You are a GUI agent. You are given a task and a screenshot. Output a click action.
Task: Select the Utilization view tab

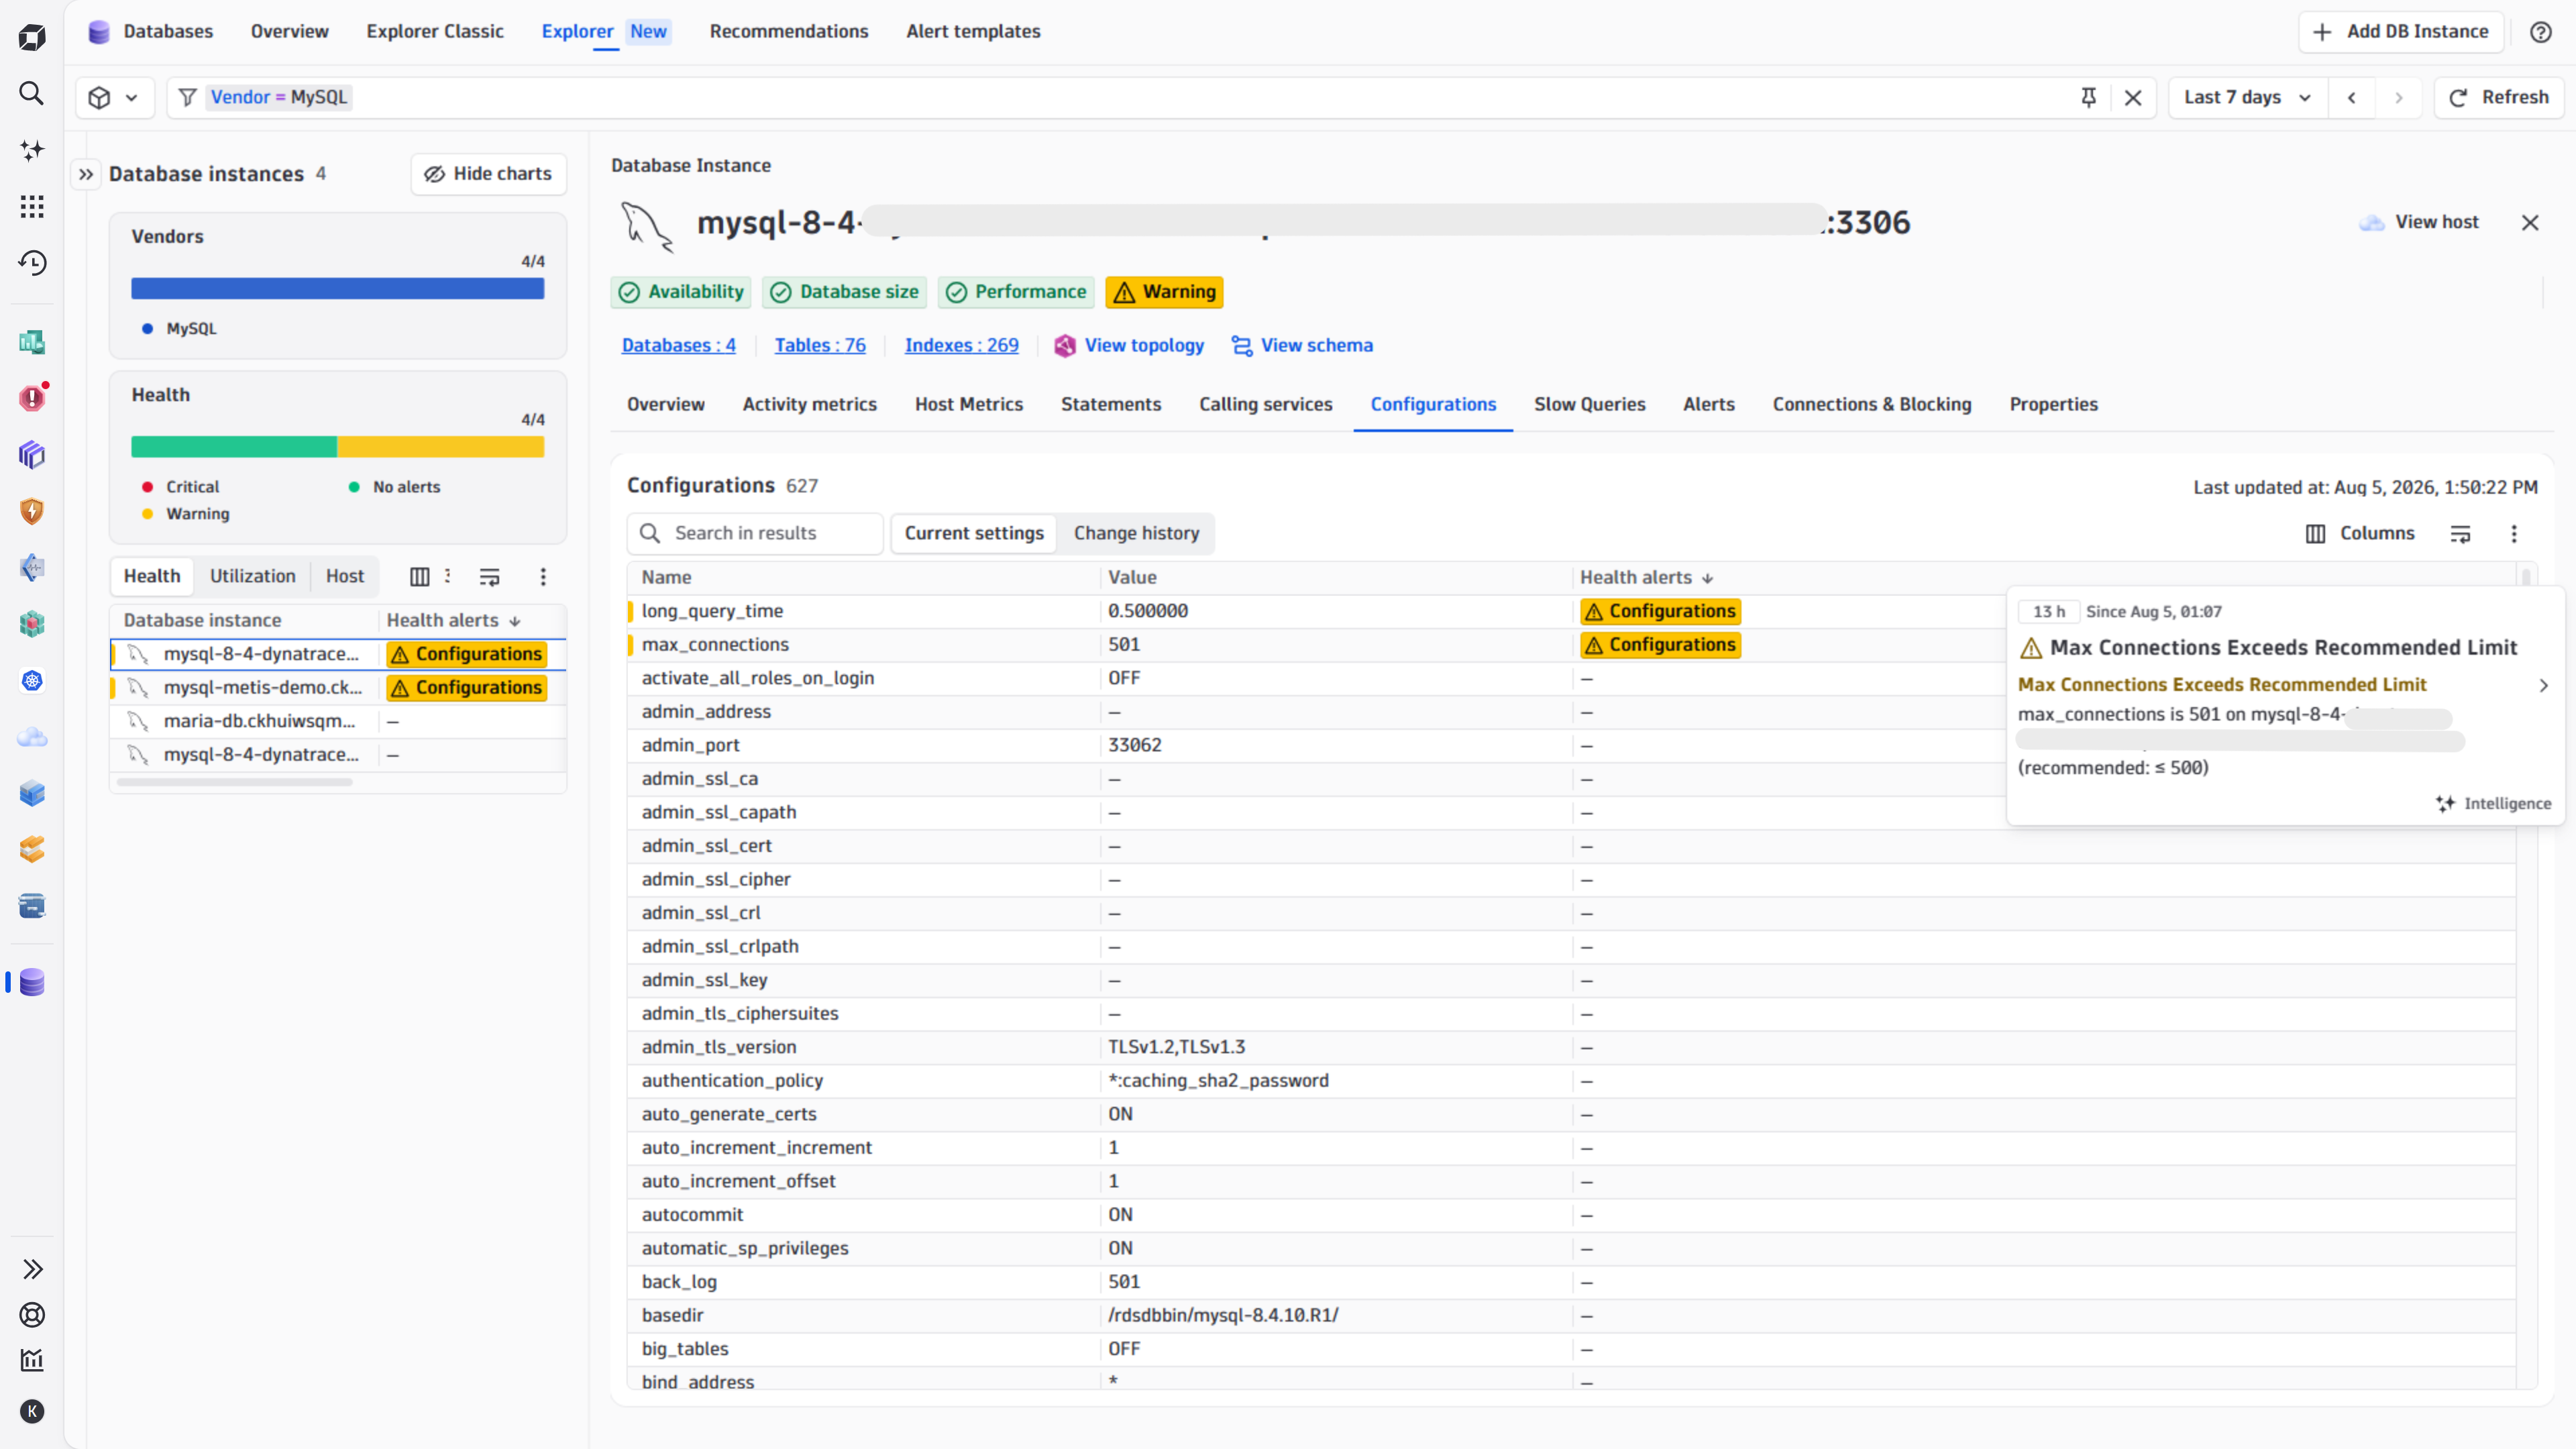click(x=252, y=576)
